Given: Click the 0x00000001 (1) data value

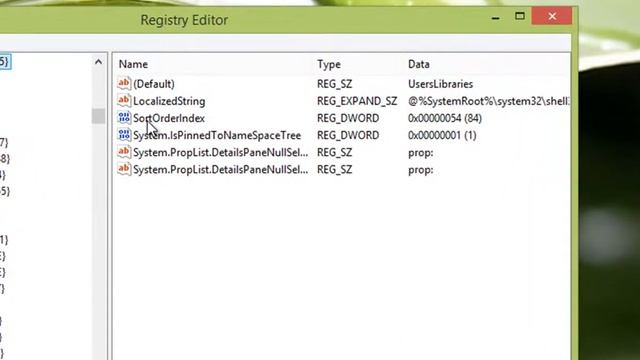Looking at the screenshot, I should [442, 136].
